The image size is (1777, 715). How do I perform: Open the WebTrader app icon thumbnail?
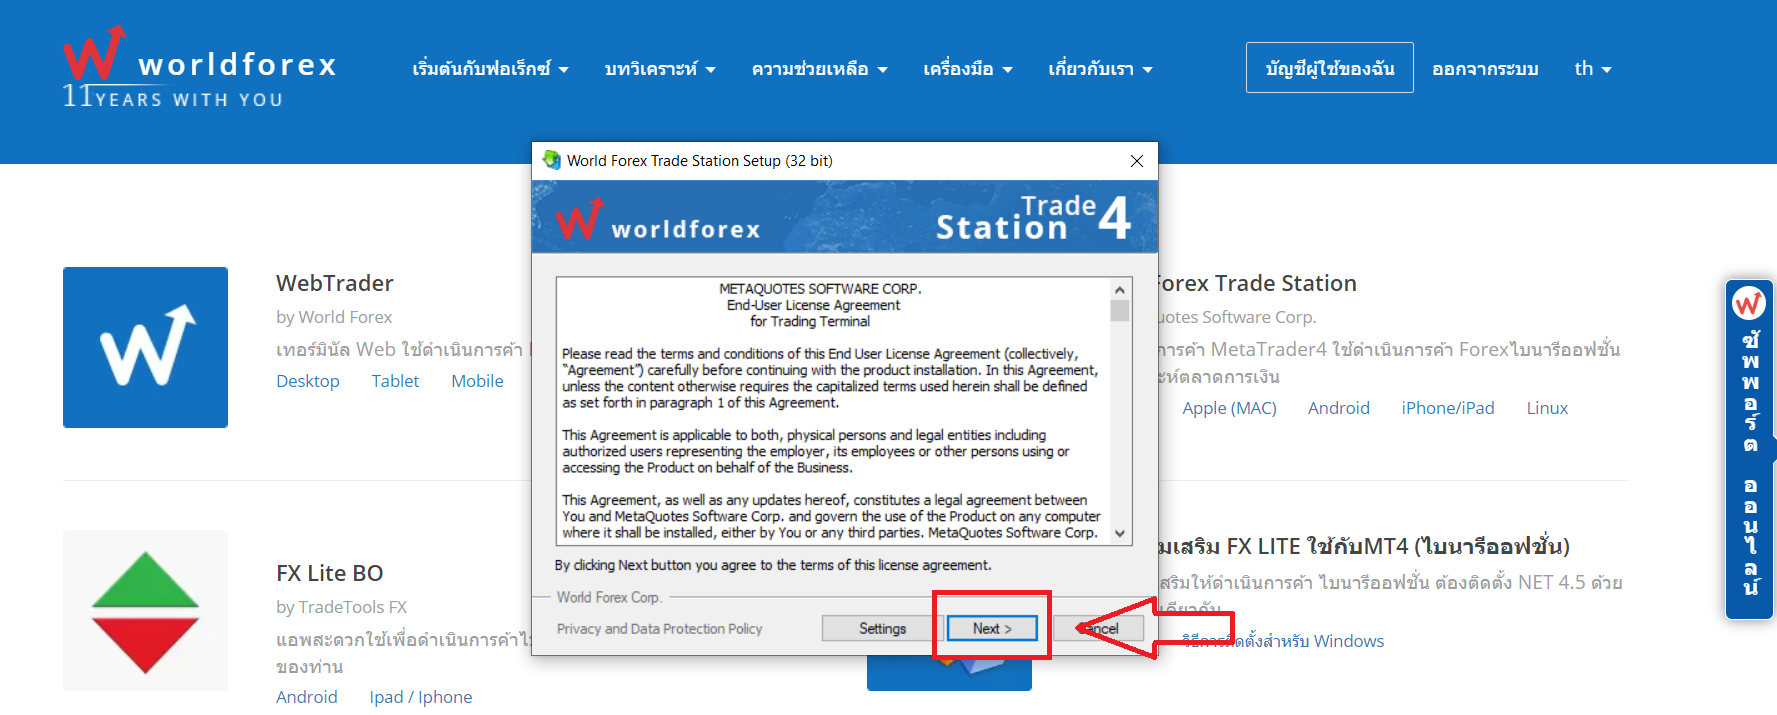click(x=145, y=347)
